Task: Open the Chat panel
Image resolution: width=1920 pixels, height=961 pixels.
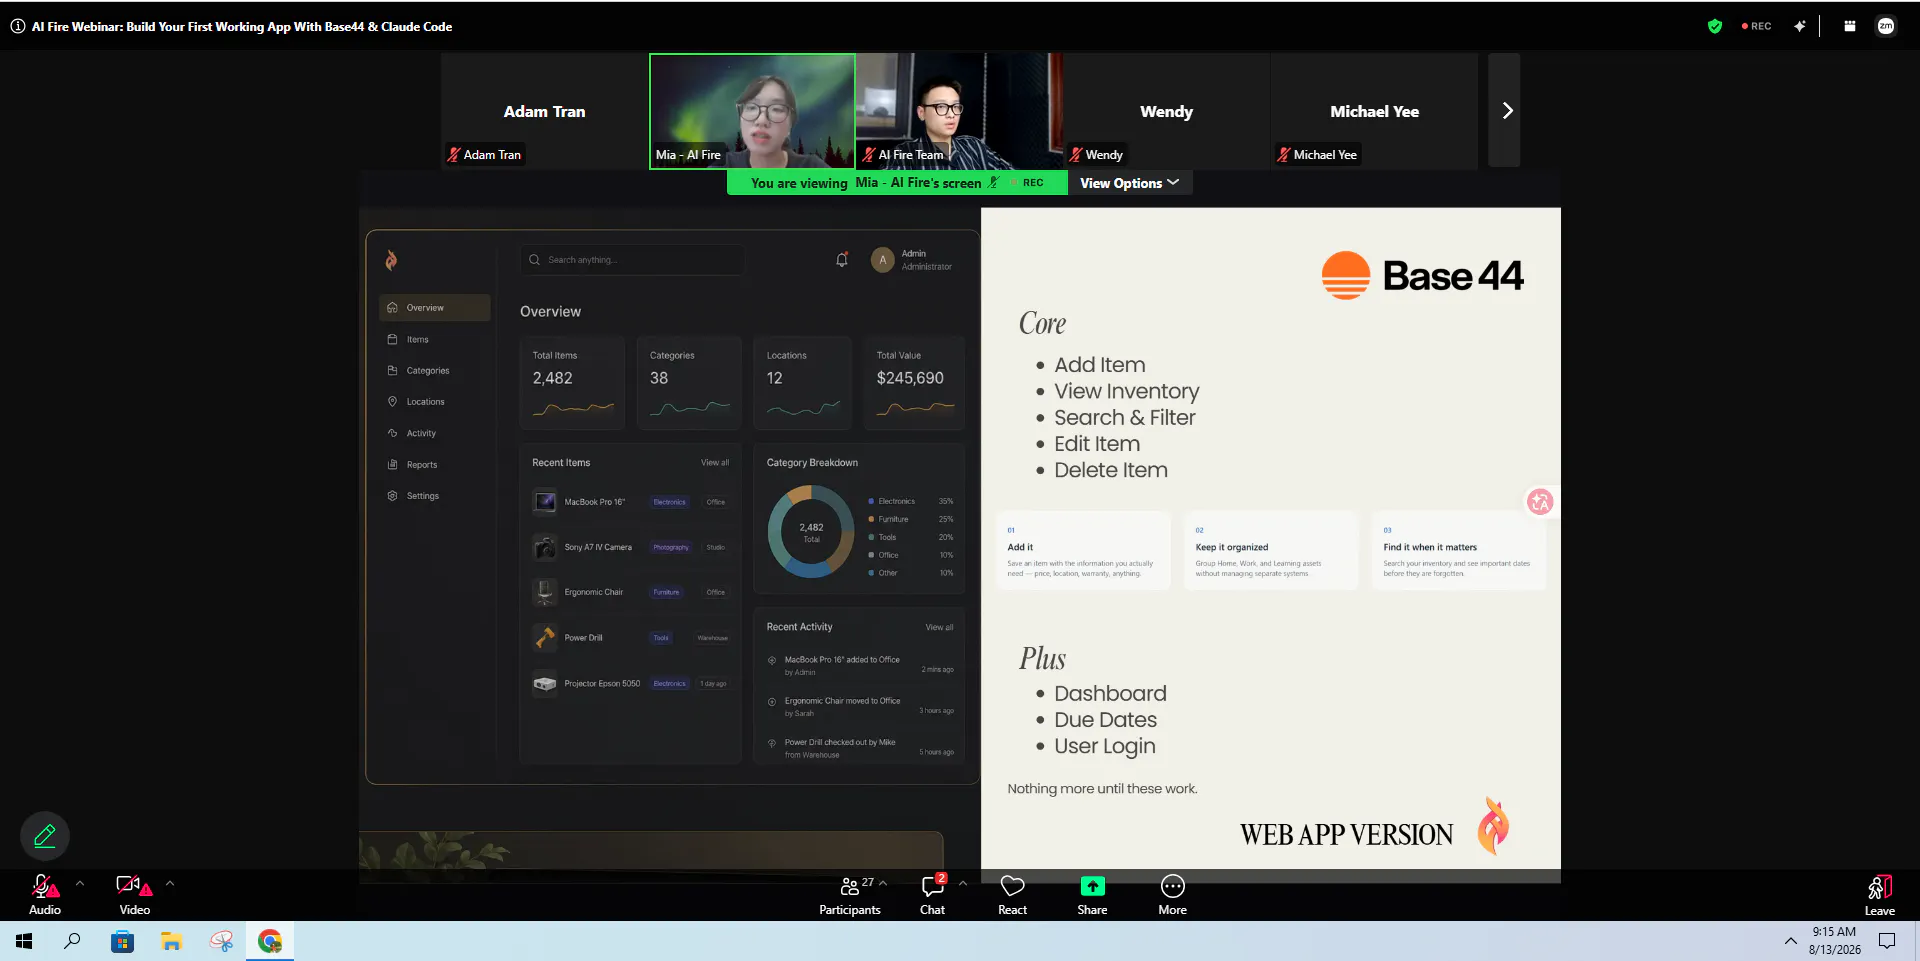Action: pyautogui.click(x=933, y=895)
